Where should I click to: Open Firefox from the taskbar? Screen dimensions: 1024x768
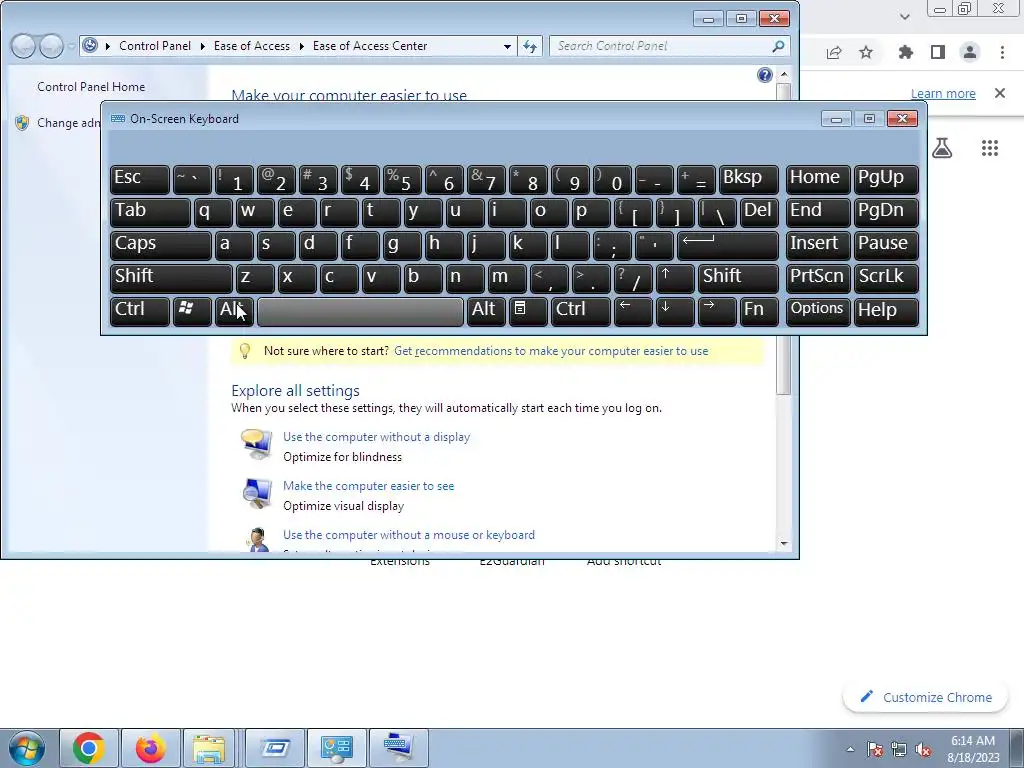point(150,748)
